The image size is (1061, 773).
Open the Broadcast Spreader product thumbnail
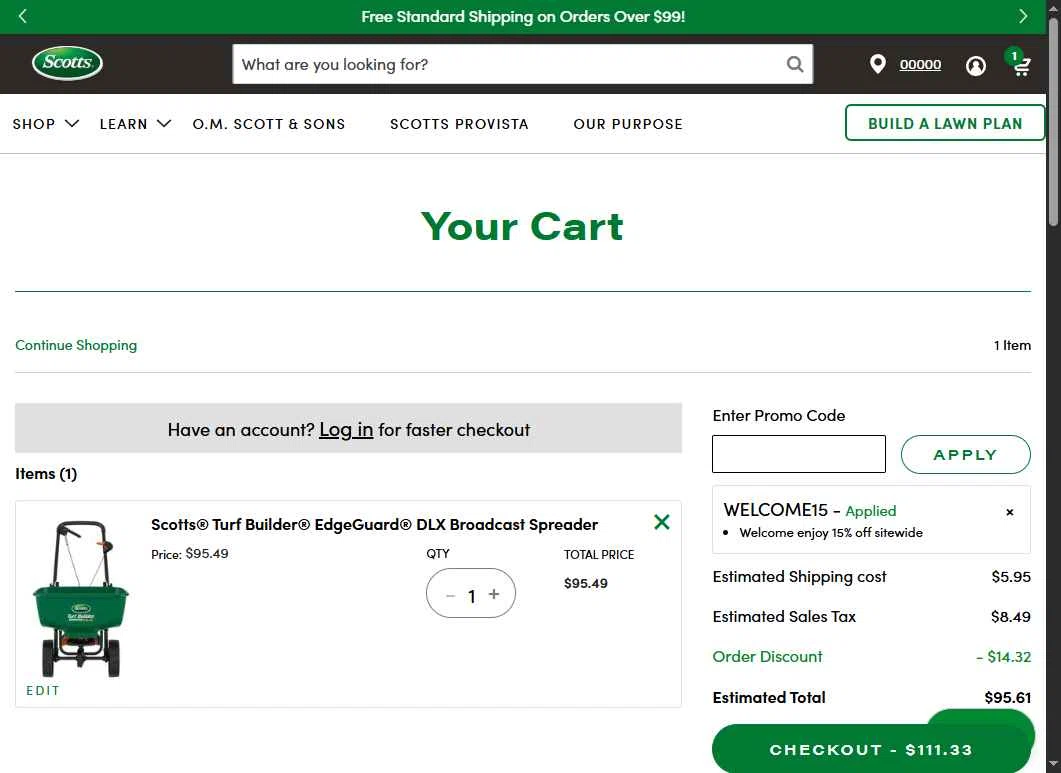(x=81, y=598)
